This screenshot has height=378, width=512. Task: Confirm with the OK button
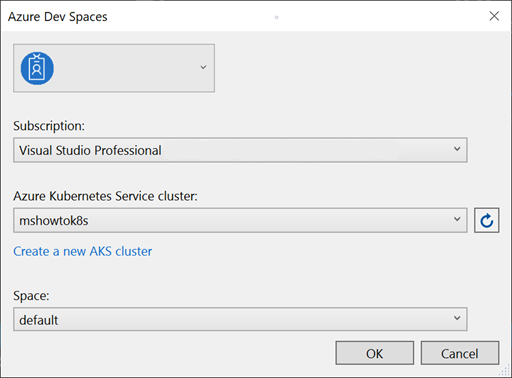(375, 353)
